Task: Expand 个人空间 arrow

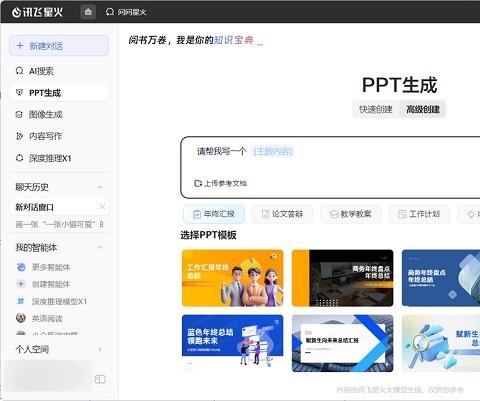Action: [x=100, y=349]
